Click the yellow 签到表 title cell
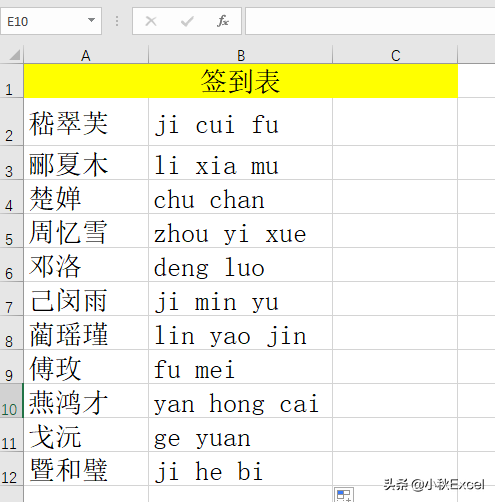 [241, 81]
